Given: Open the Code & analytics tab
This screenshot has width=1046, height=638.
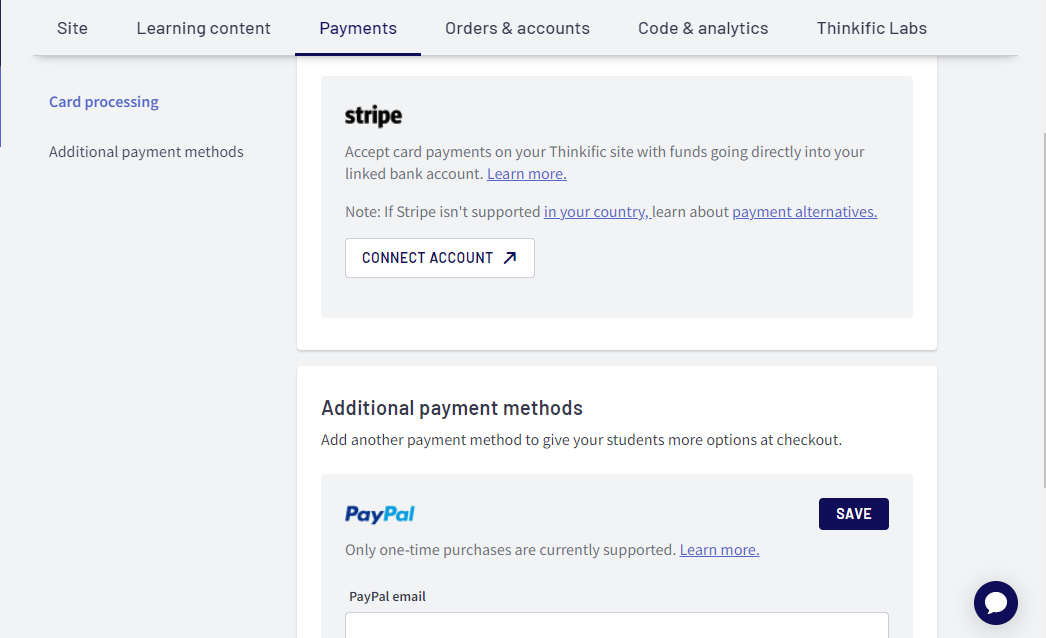Looking at the screenshot, I should pyautogui.click(x=703, y=28).
